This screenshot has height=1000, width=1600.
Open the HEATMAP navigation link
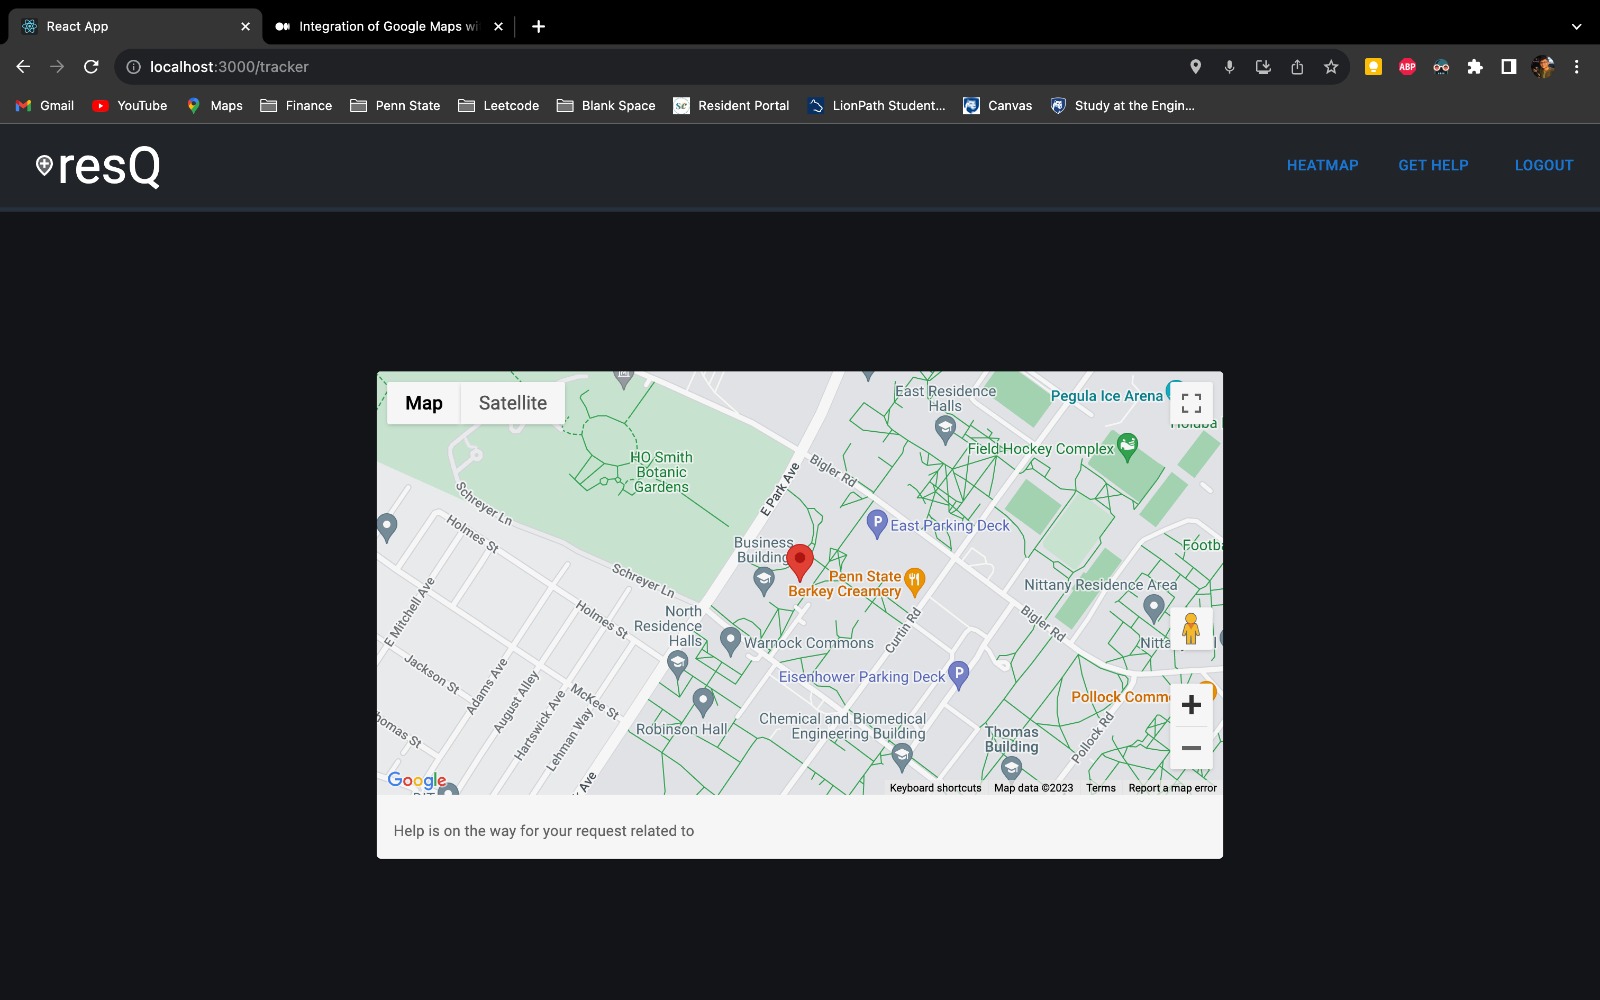(1322, 166)
